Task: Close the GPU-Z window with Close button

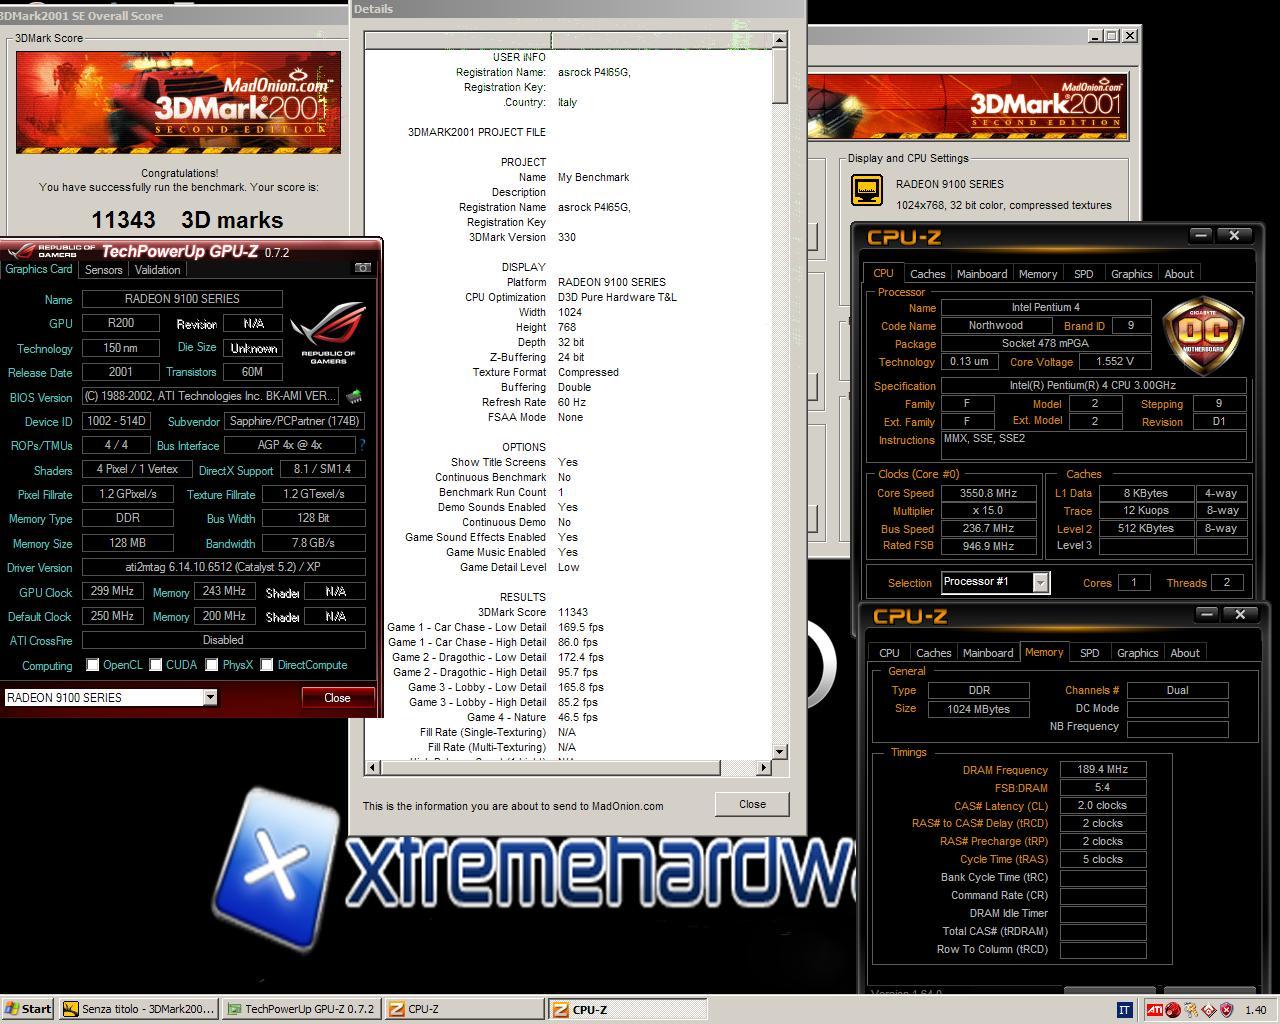Action: [337, 697]
